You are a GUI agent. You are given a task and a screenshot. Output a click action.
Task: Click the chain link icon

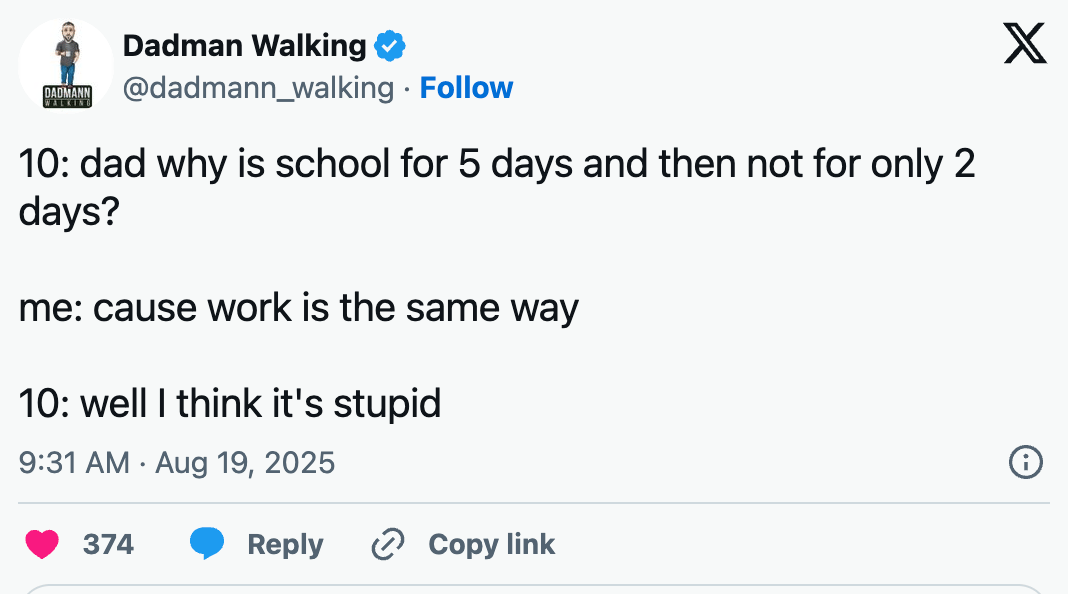point(386,544)
